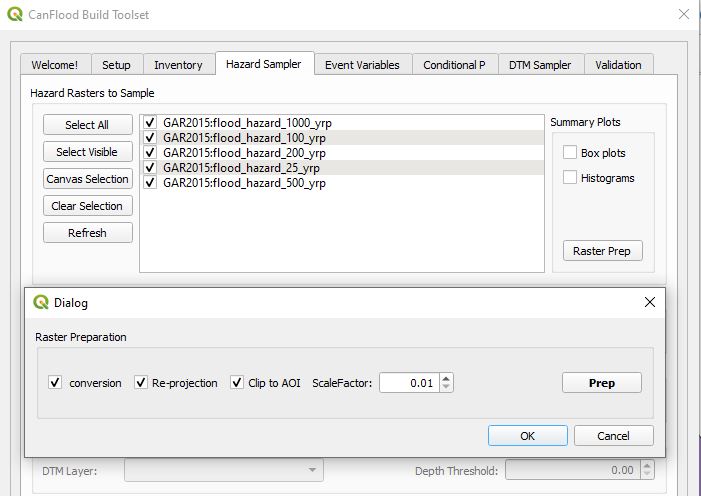Click the Refresh button

[88, 233]
